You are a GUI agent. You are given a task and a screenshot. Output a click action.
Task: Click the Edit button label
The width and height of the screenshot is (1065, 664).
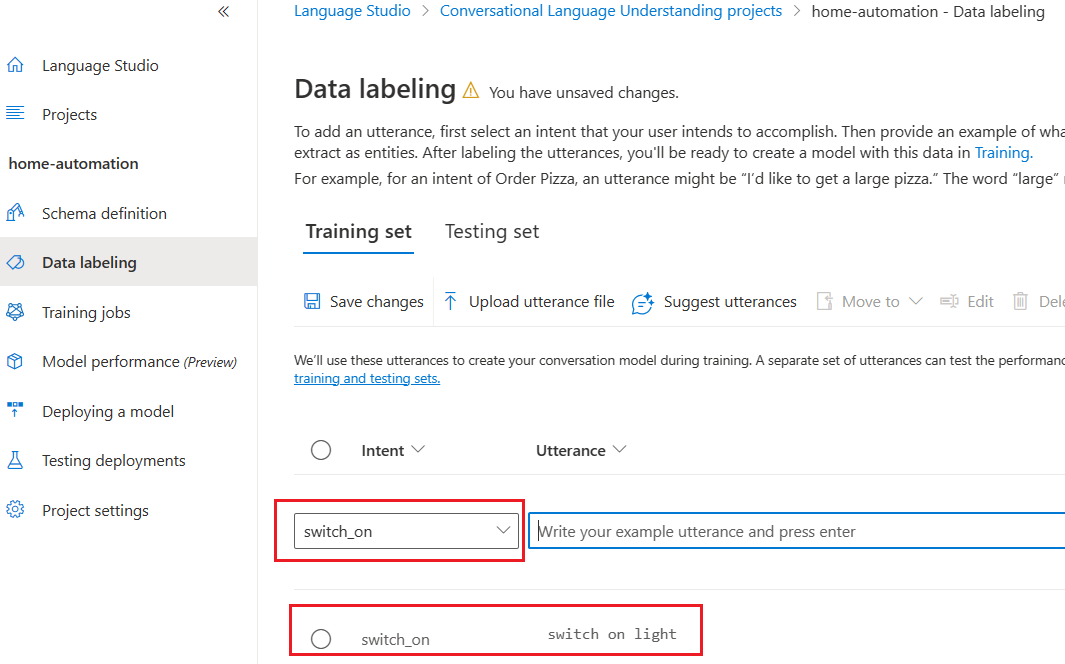pyautogui.click(x=980, y=301)
